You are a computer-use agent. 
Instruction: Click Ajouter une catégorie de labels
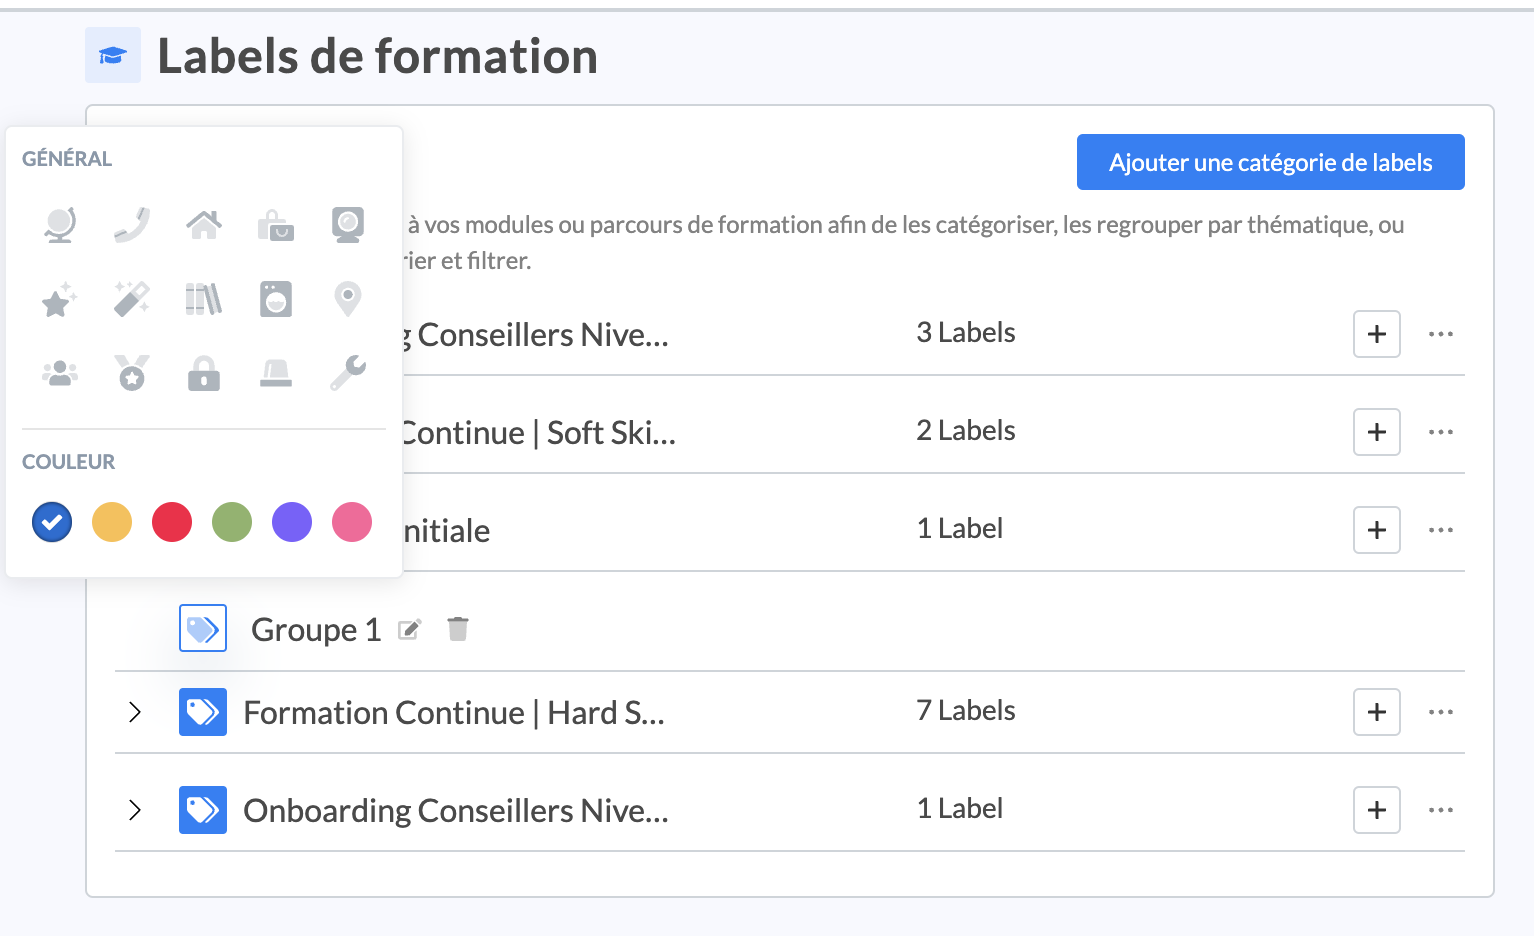(1270, 162)
